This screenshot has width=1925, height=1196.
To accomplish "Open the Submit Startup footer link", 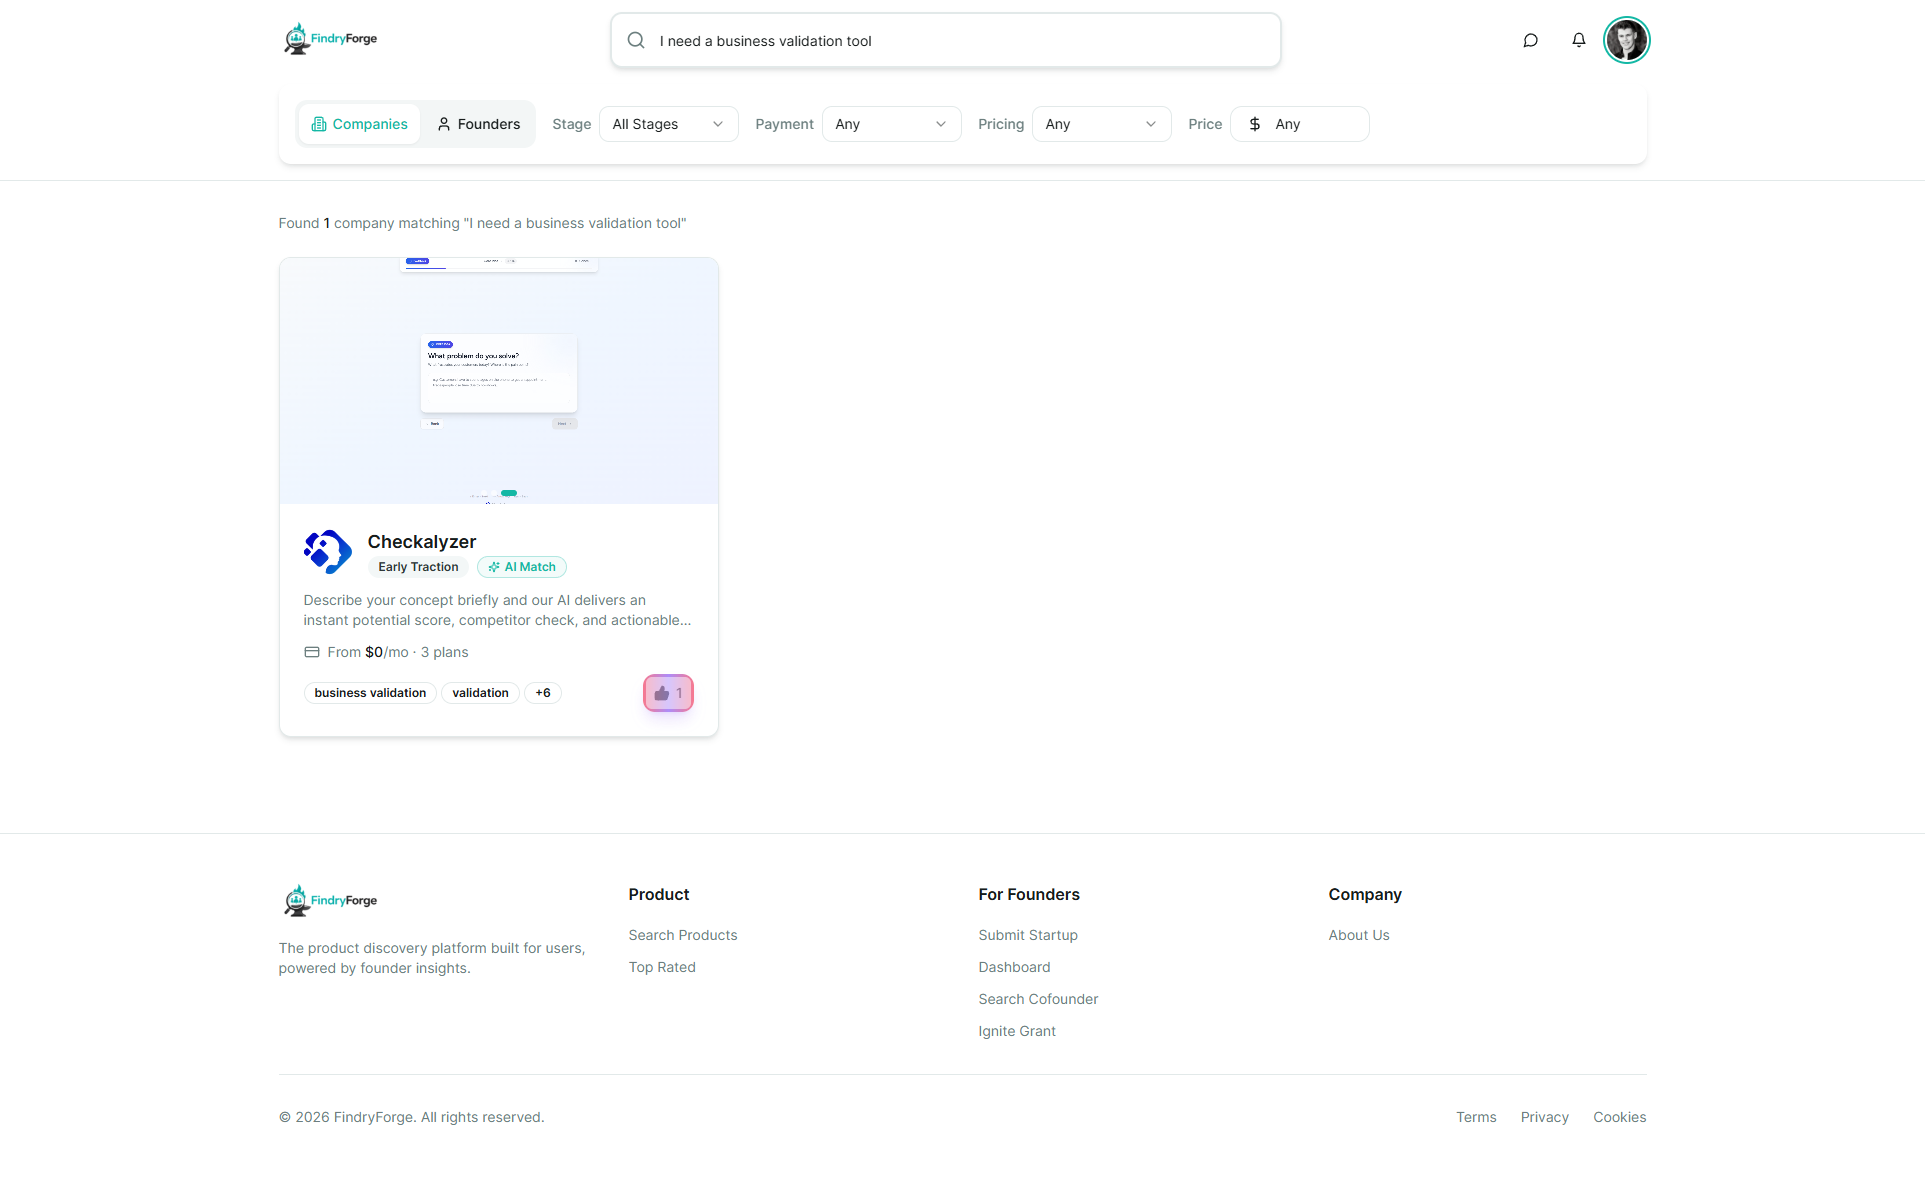I will click(x=1028, y=935).
